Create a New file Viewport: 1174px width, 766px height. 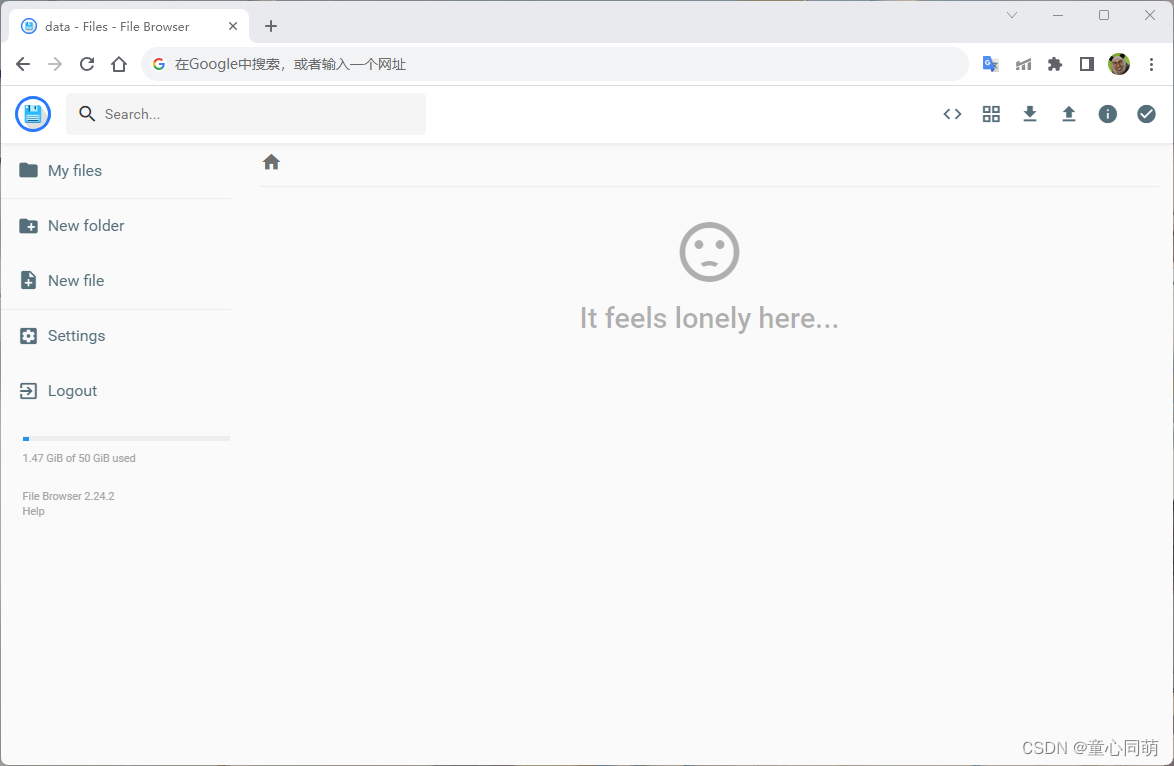click(75, 280)
